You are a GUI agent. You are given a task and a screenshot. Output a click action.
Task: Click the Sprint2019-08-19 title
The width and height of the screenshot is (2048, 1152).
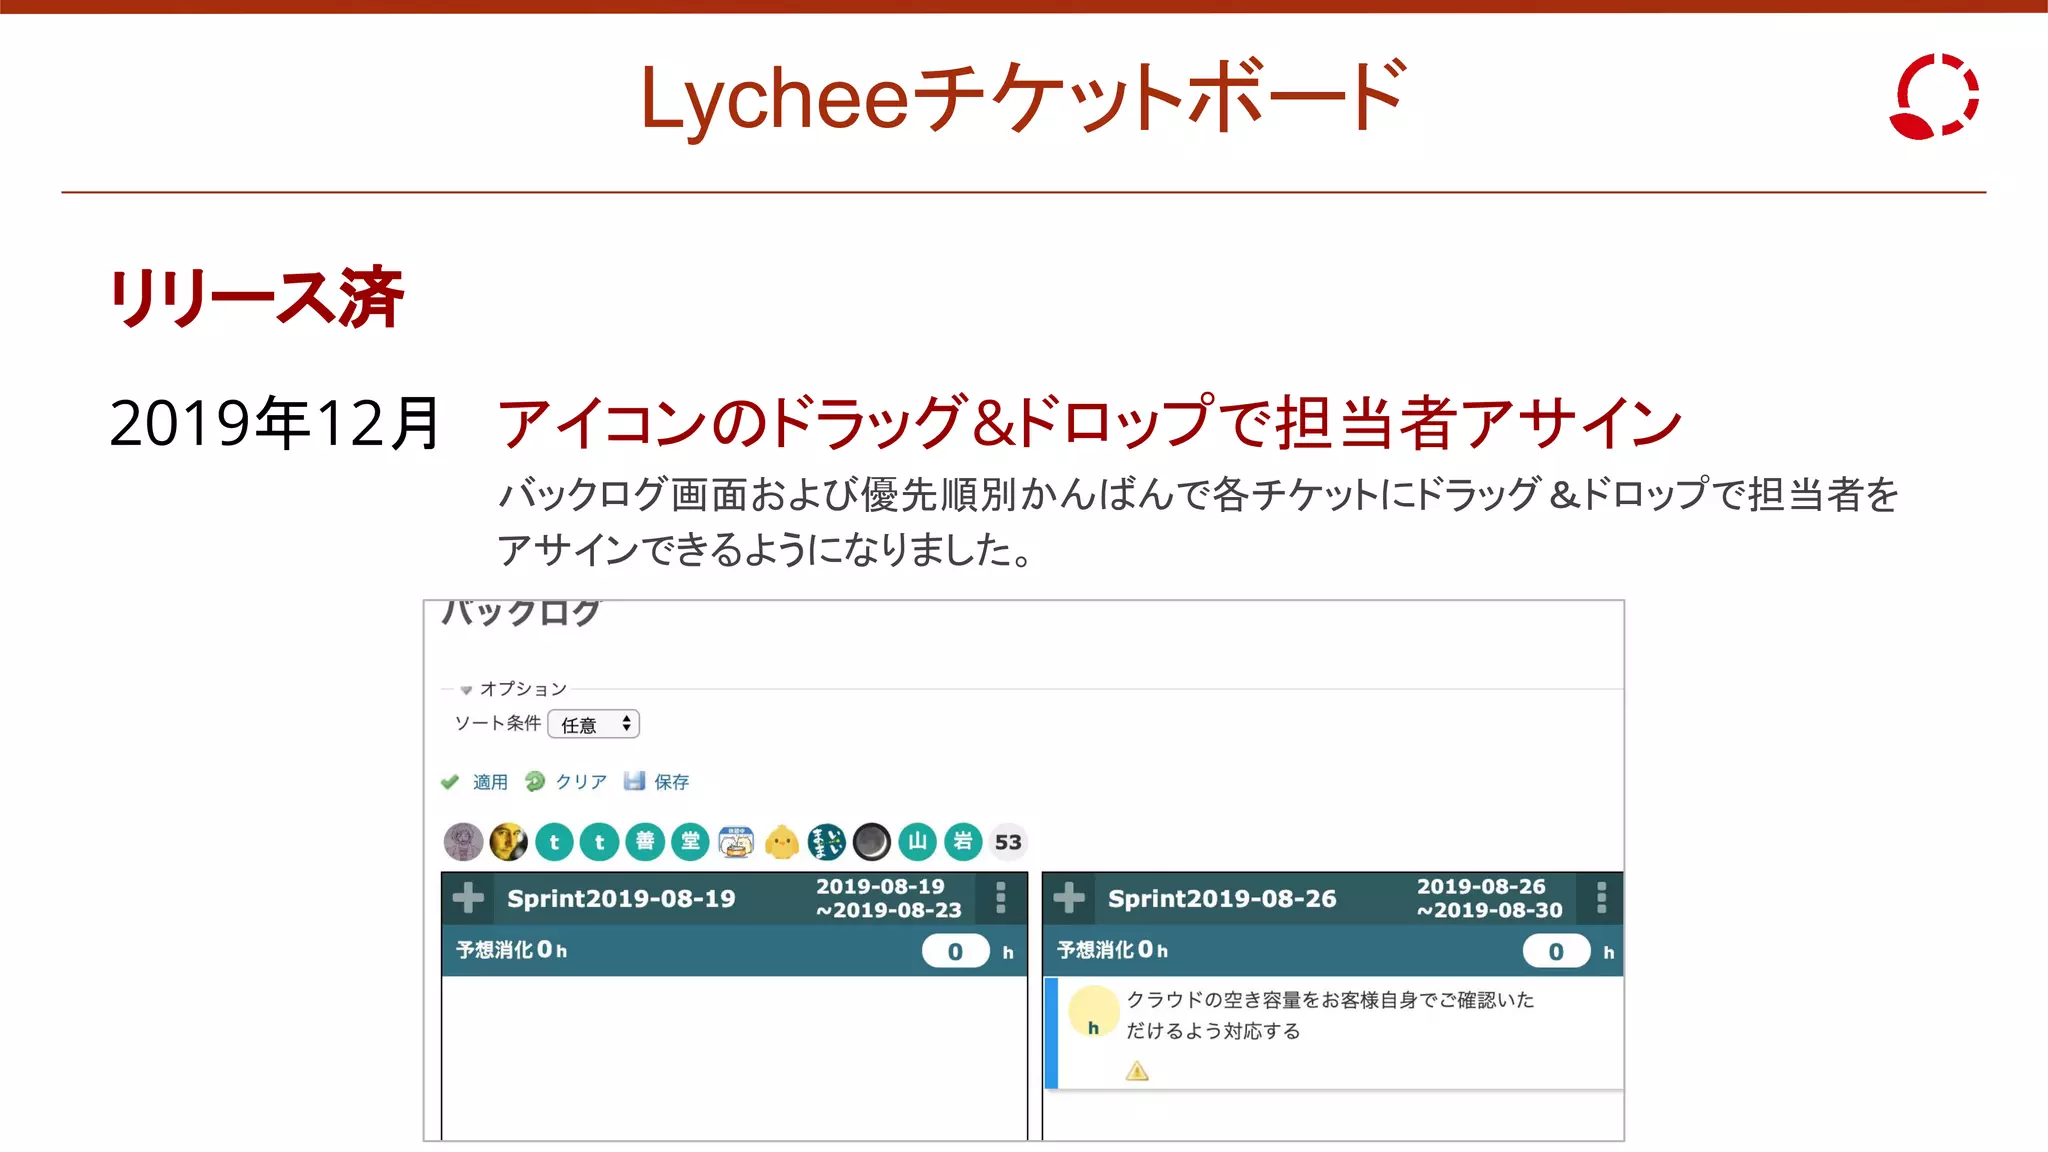621,898
